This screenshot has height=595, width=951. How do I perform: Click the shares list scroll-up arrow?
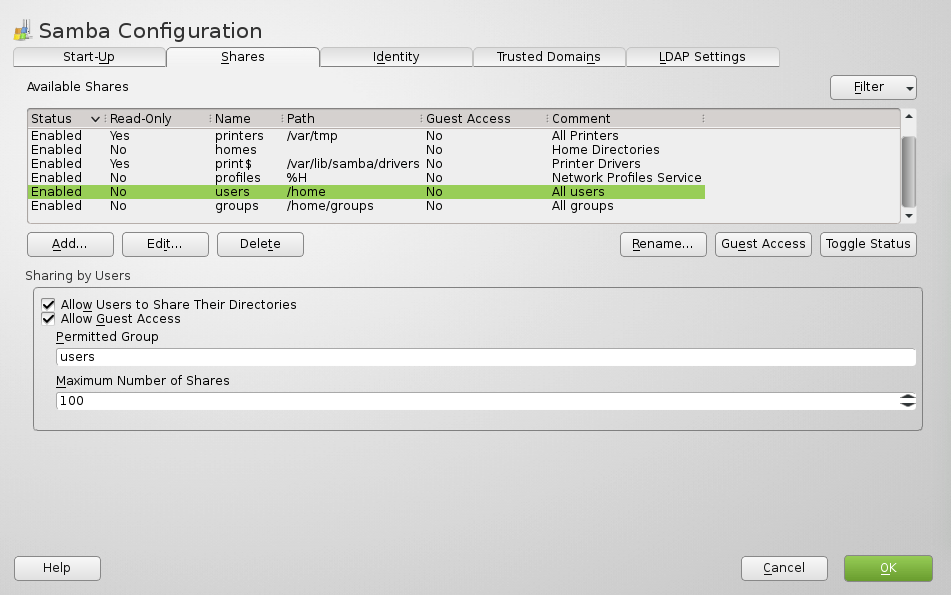pyautogui.click(x=909, y=118)
